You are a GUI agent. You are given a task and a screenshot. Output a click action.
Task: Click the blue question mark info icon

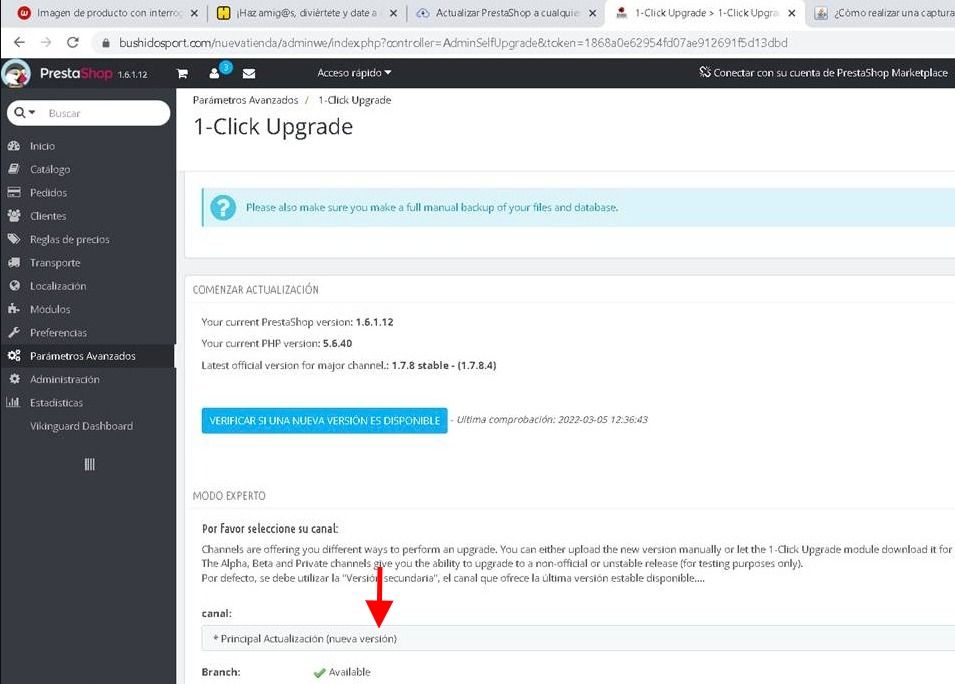point(223,208)
